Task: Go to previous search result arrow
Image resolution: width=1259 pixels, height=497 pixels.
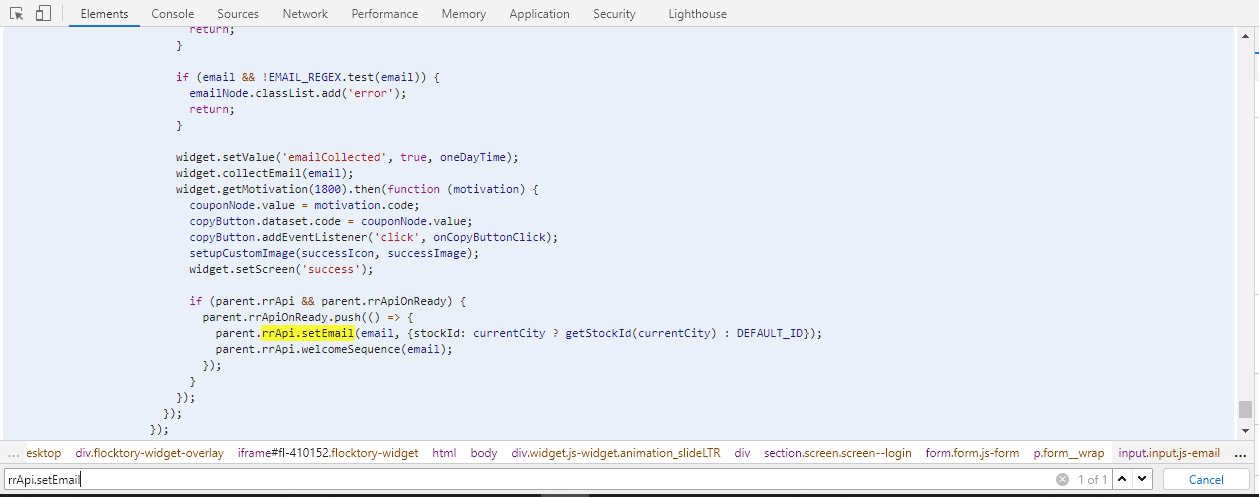Action: (1122, 480)
